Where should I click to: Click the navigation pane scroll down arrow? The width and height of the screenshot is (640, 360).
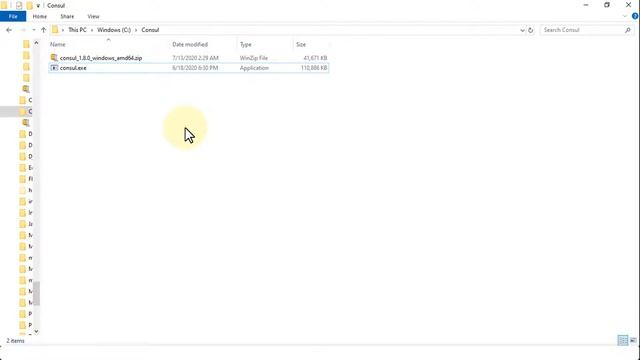click(x=36, y=331)
